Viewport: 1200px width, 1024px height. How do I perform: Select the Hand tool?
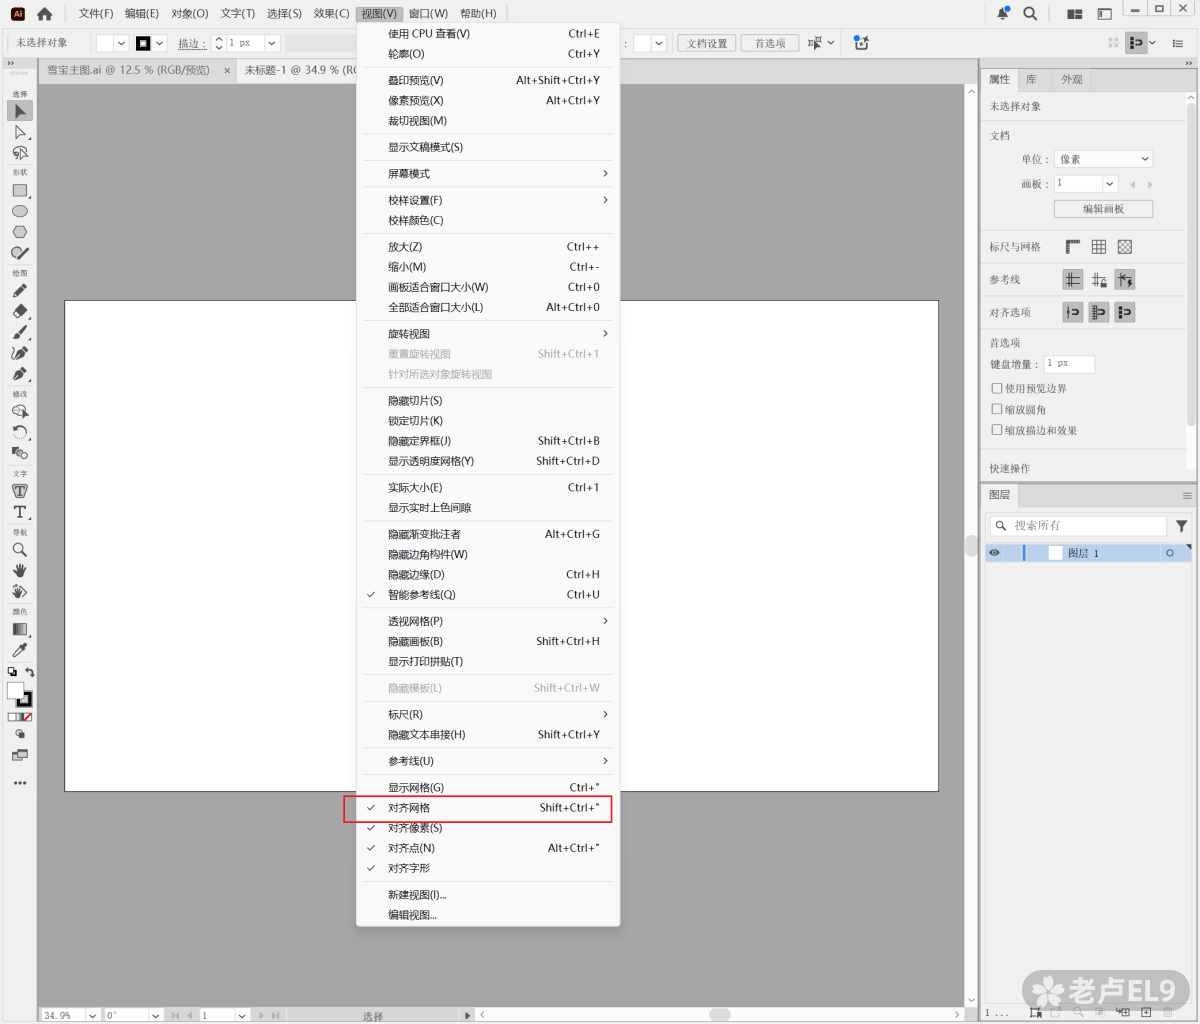[x=20, y=570]
